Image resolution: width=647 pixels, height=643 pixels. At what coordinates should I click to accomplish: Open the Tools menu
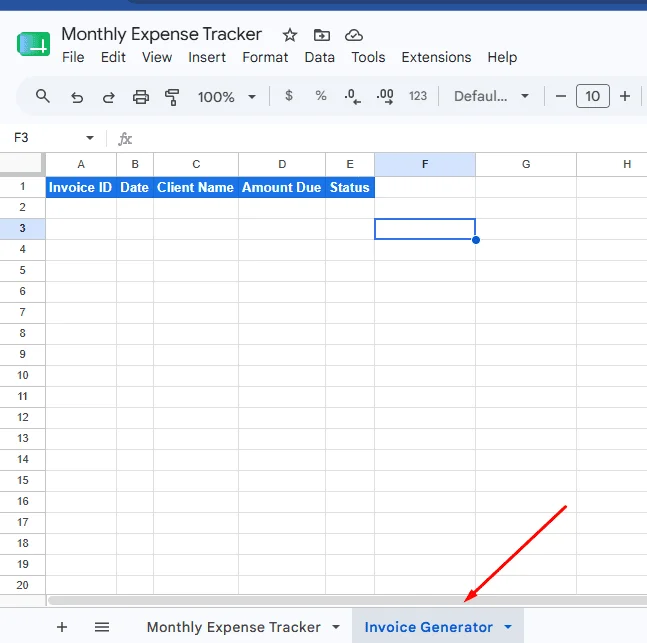(x=368, y=57)
